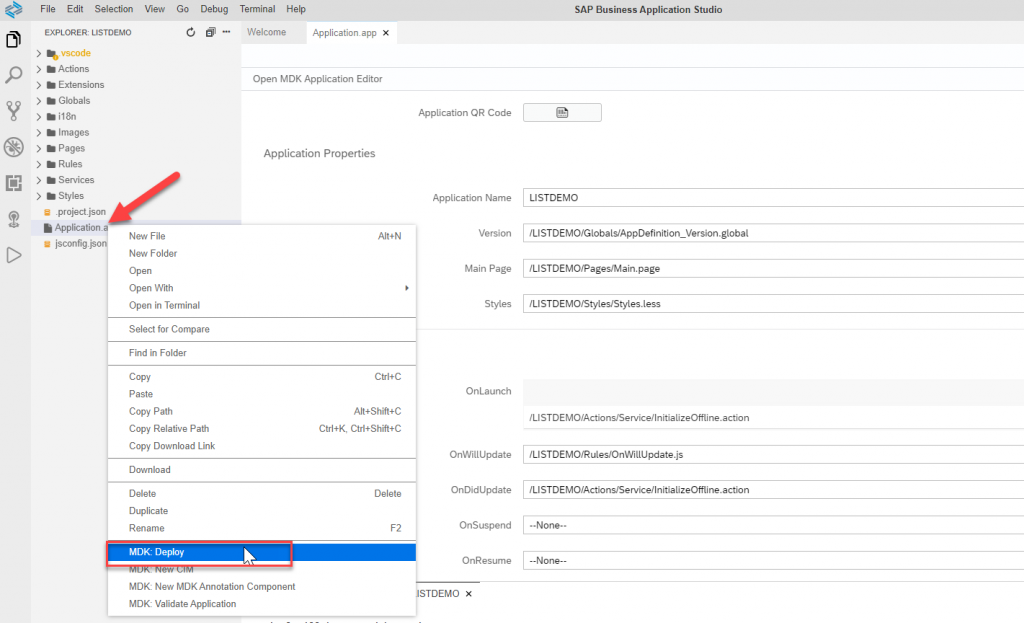Click the SAP Business Application Studio logo
This screenshot has height=623, width=1024.
coord(13,9)
